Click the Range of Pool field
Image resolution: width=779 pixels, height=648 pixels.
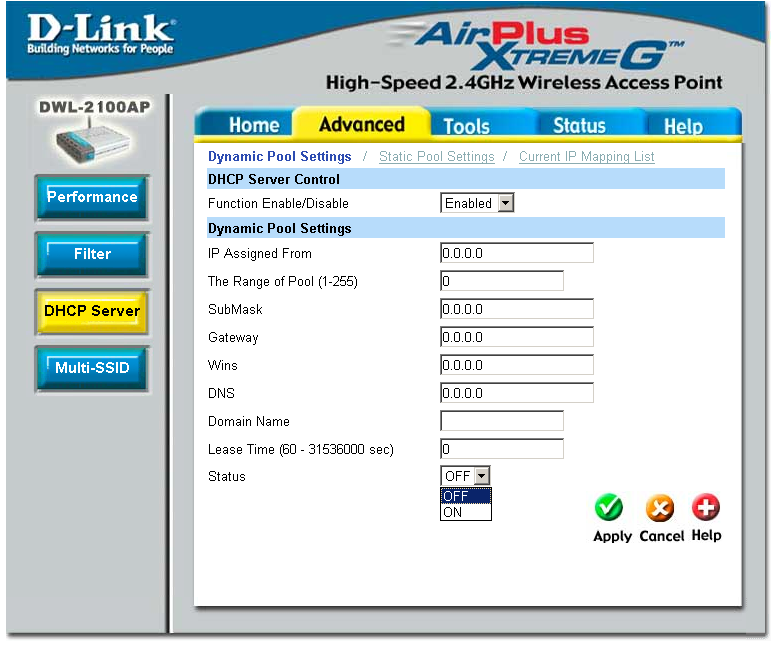pos(502,281)
